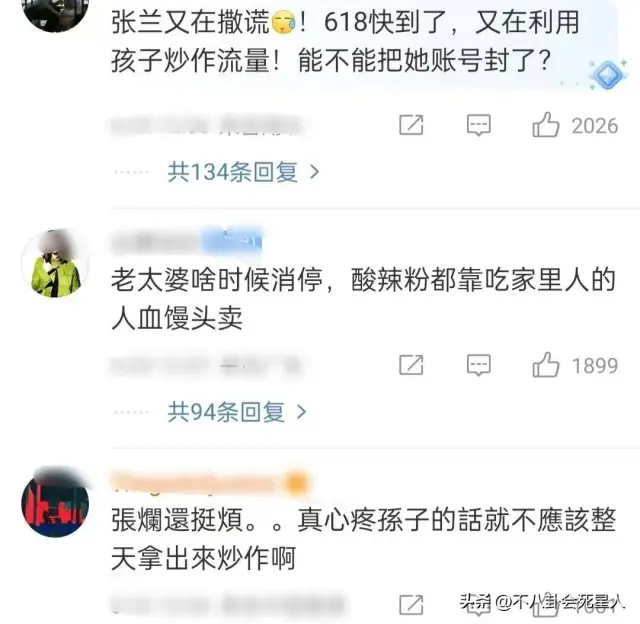640x624 pixels.
Task: Tap the blue diamond badge icon
Action: click(x=608, y=75)
